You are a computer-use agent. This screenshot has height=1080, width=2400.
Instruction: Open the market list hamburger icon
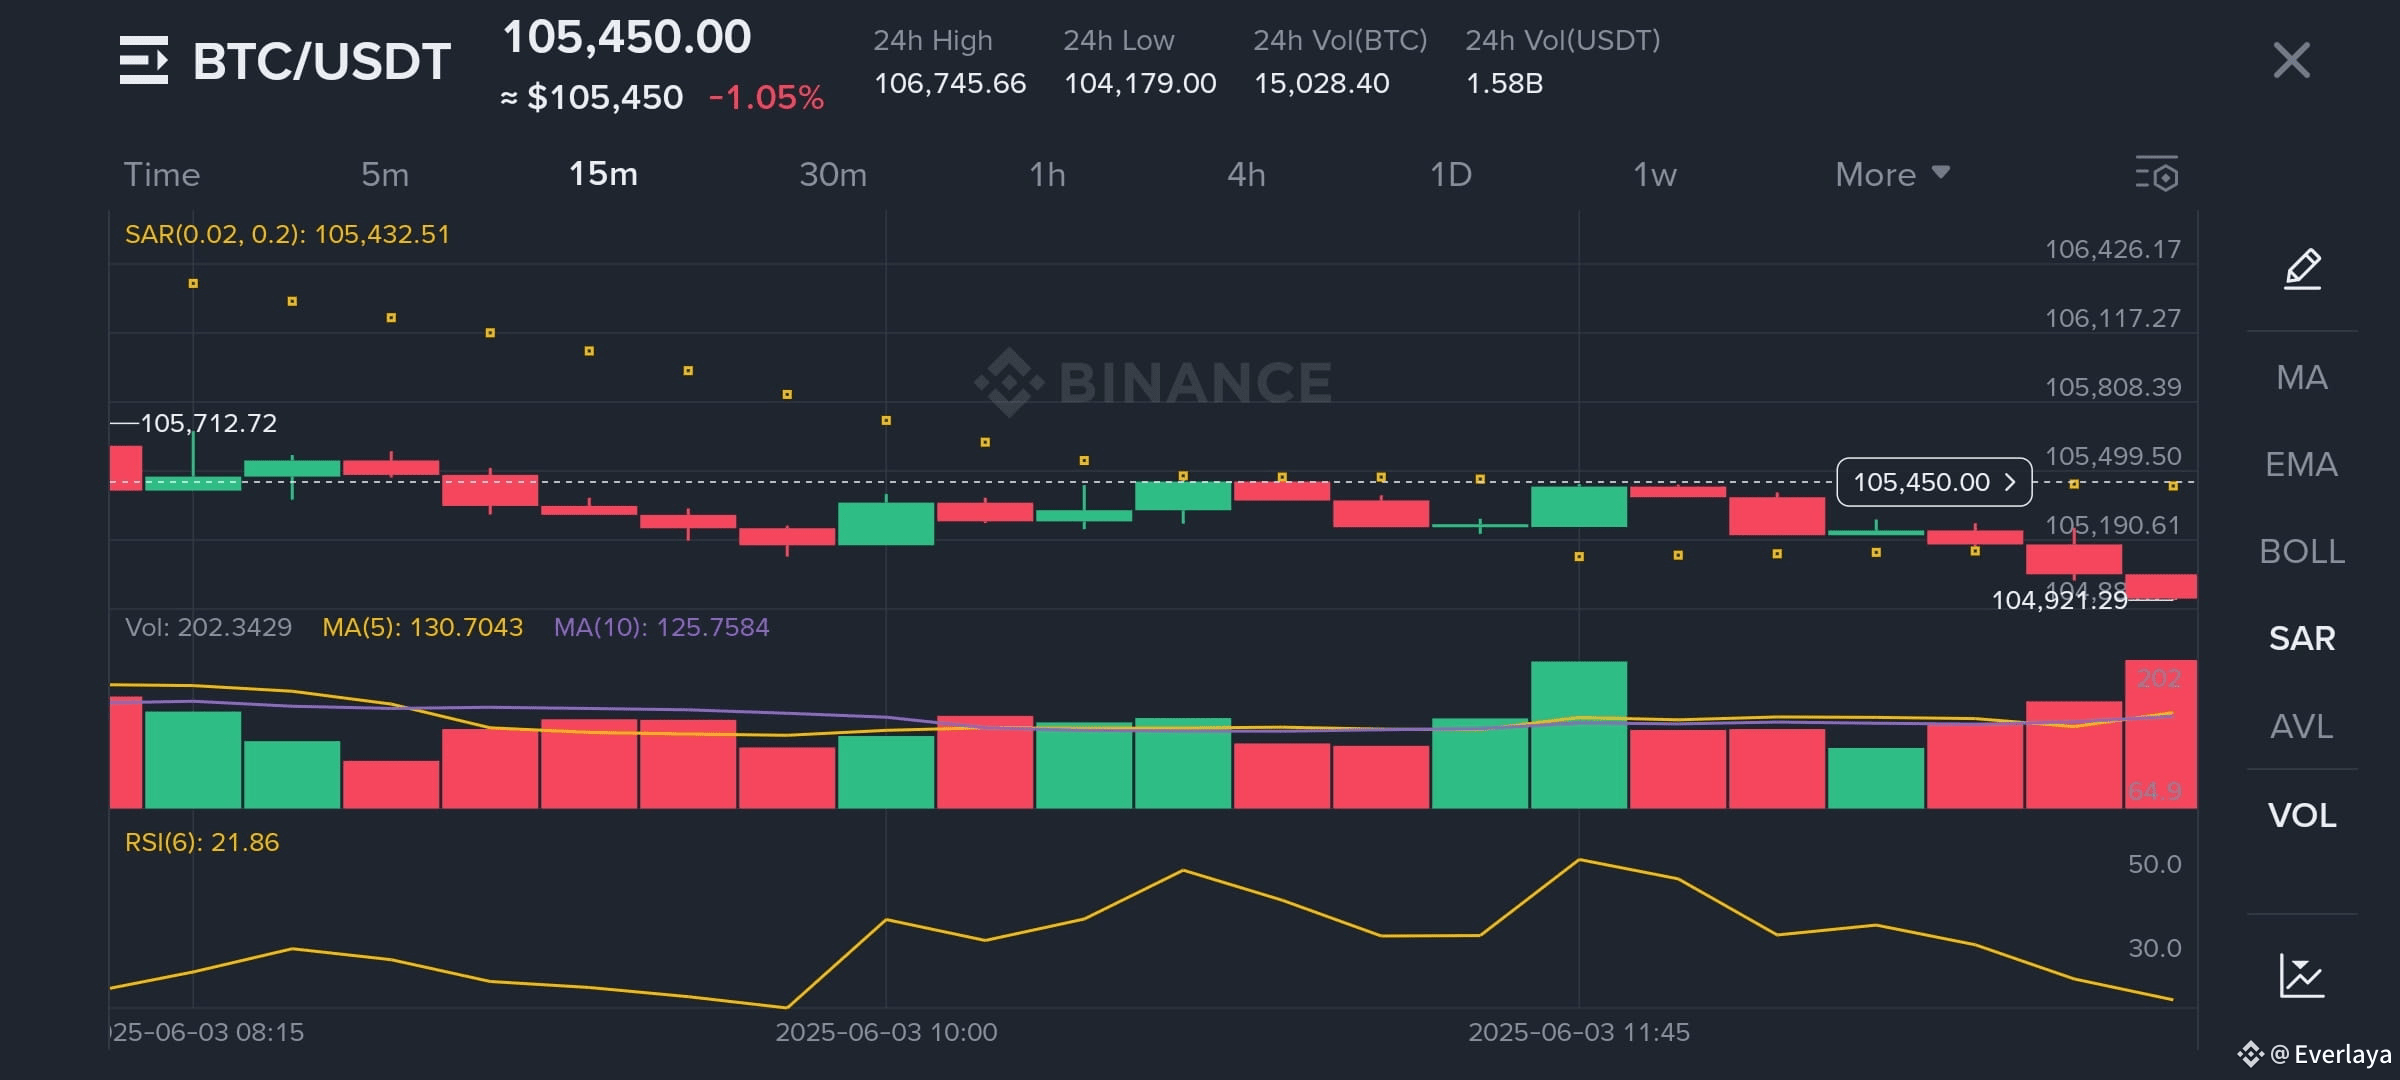point(144,61)
